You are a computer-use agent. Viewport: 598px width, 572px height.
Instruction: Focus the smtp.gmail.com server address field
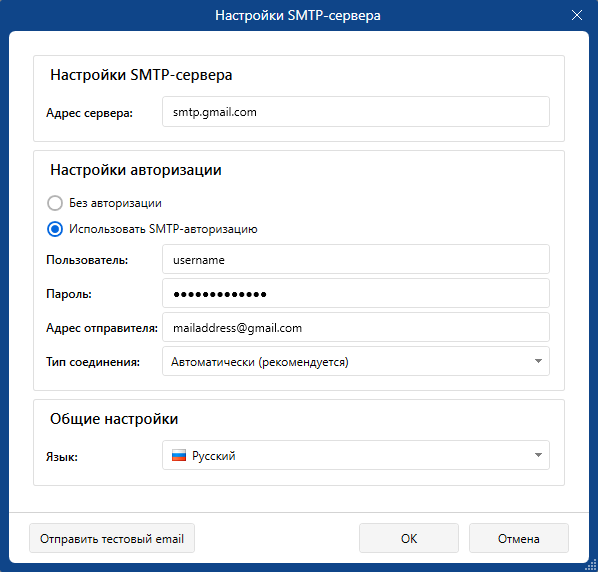[x=356, y=112]
